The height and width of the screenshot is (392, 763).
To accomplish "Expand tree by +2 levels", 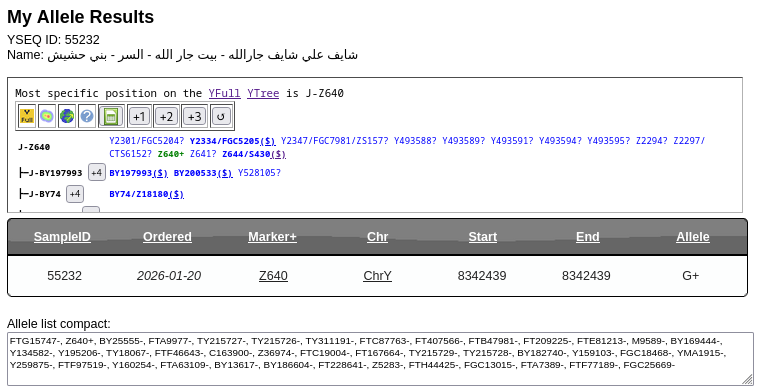I will pyautogui.click(x=166, y=116).
